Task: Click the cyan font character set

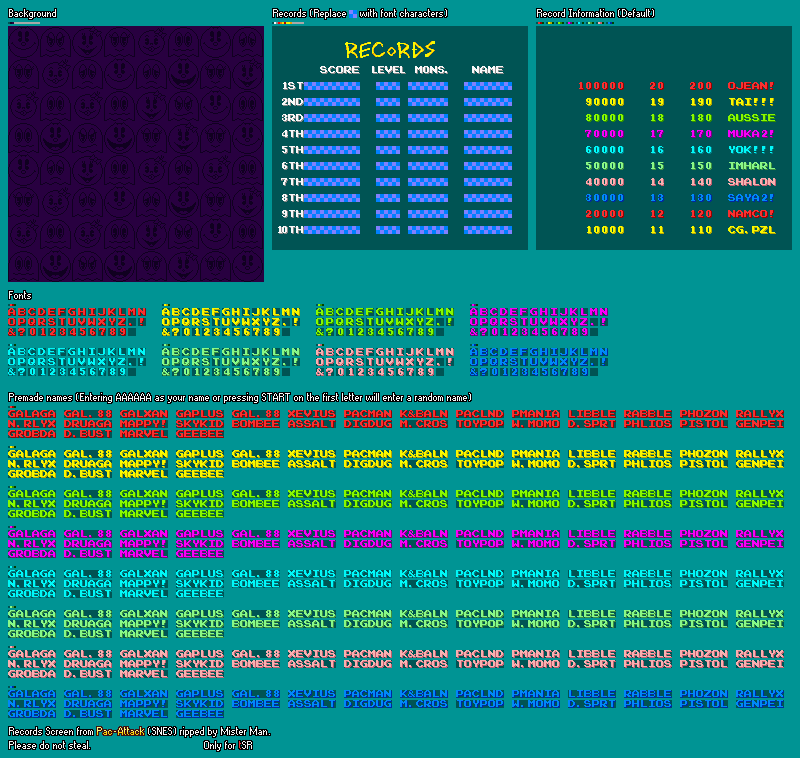Action: coord(77,362)
